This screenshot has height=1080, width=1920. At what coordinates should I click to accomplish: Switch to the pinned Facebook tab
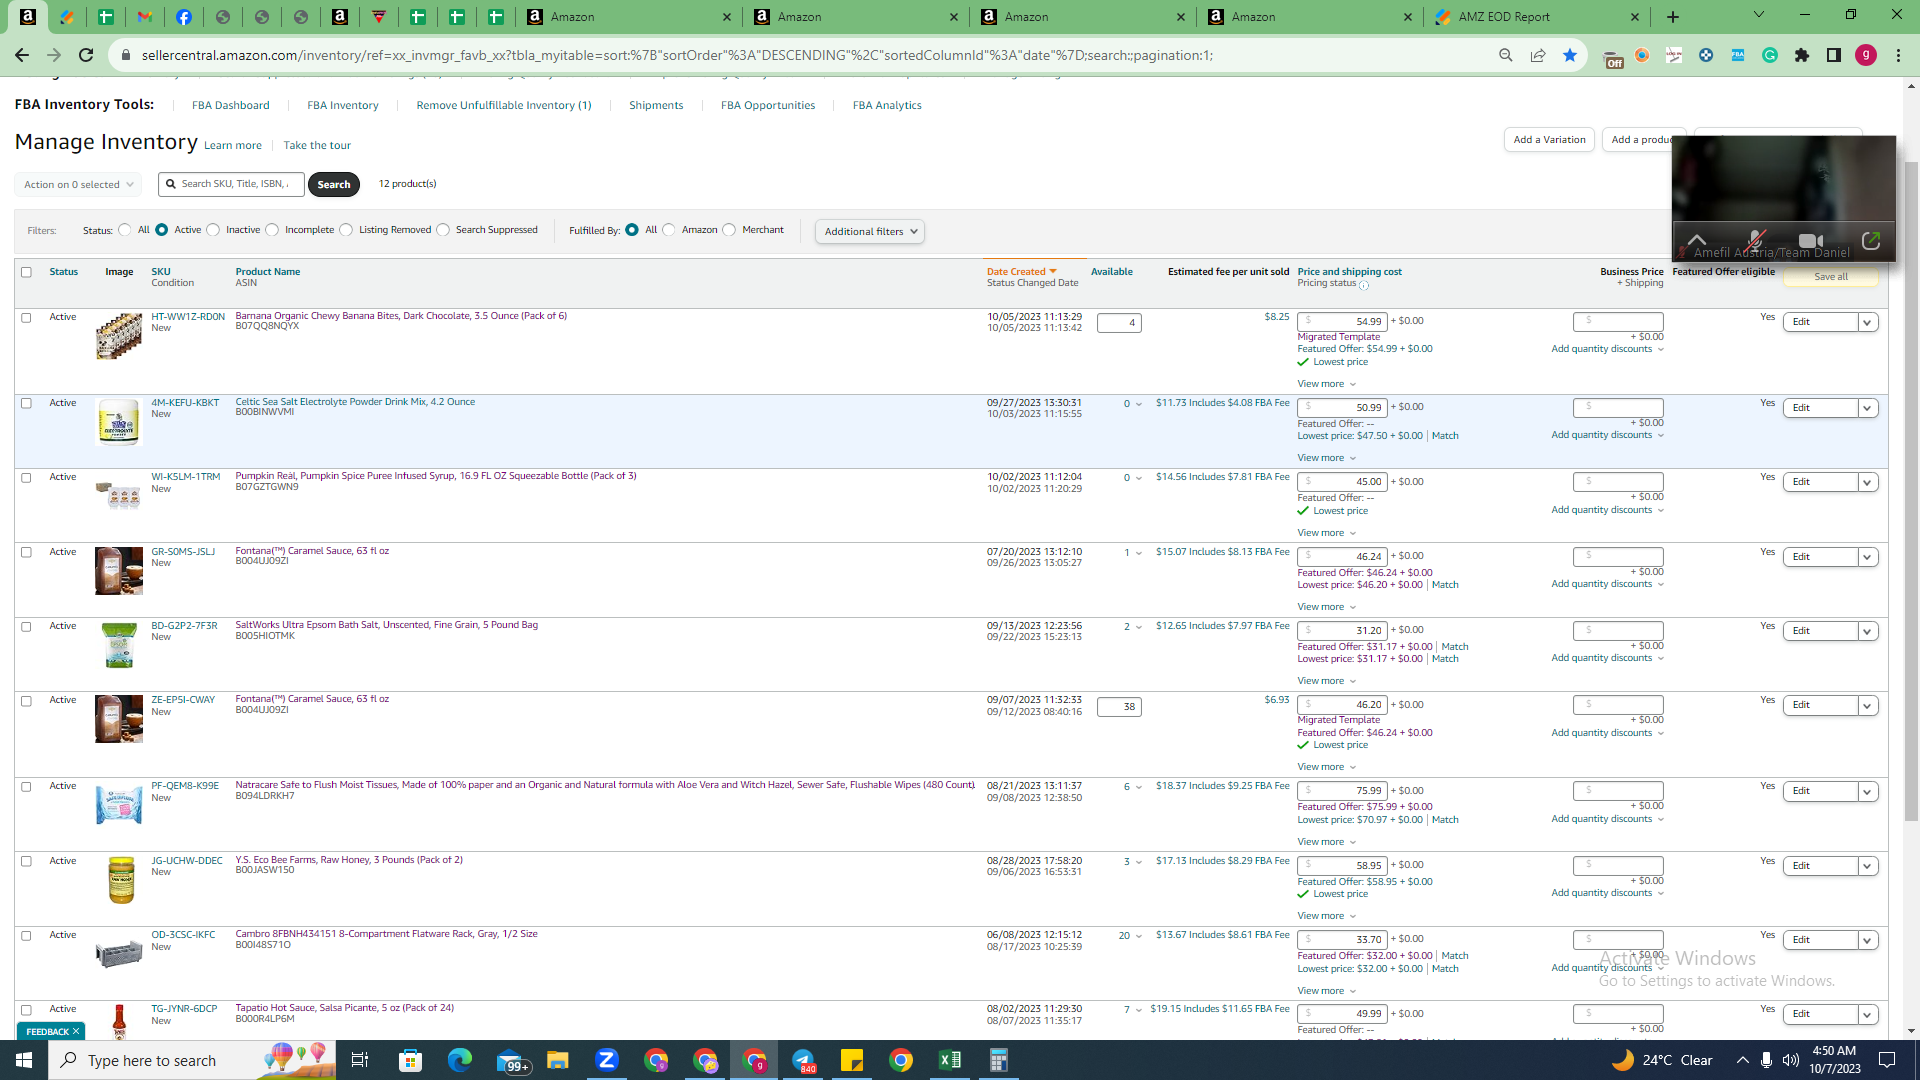click(184, 17)
